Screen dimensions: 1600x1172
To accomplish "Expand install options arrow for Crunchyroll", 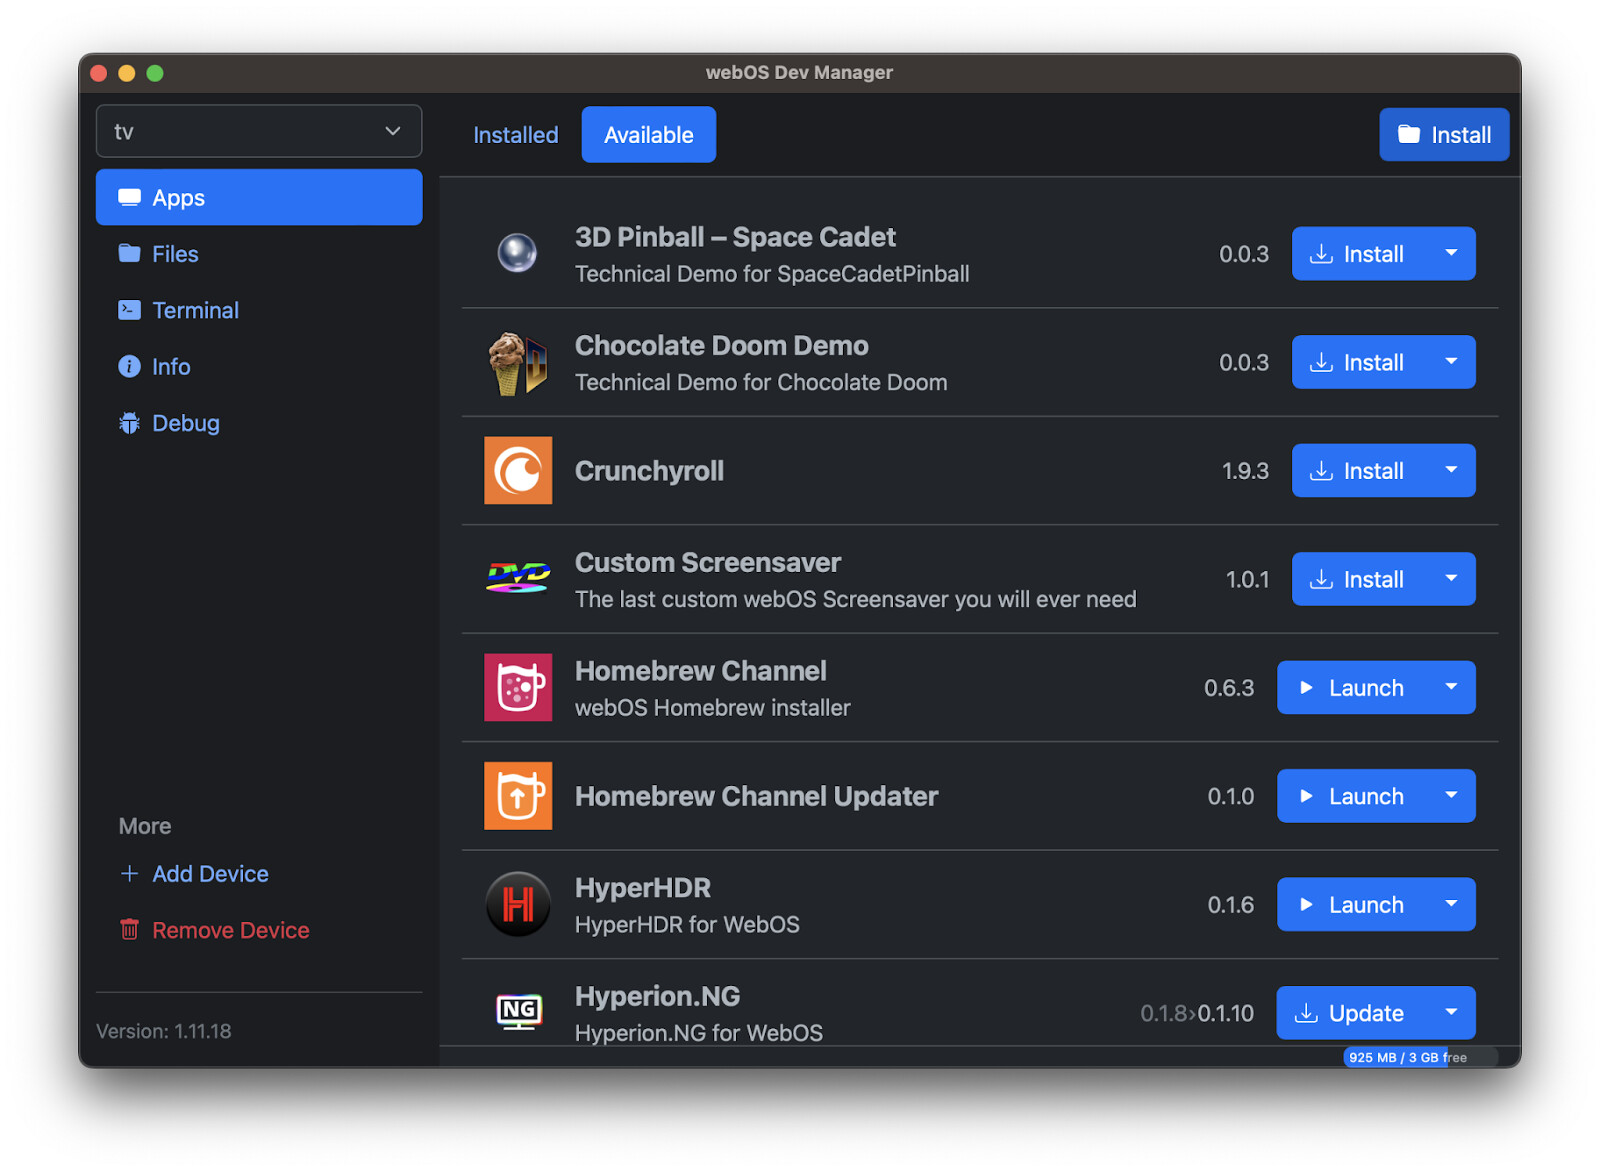I will point(1451,470).
